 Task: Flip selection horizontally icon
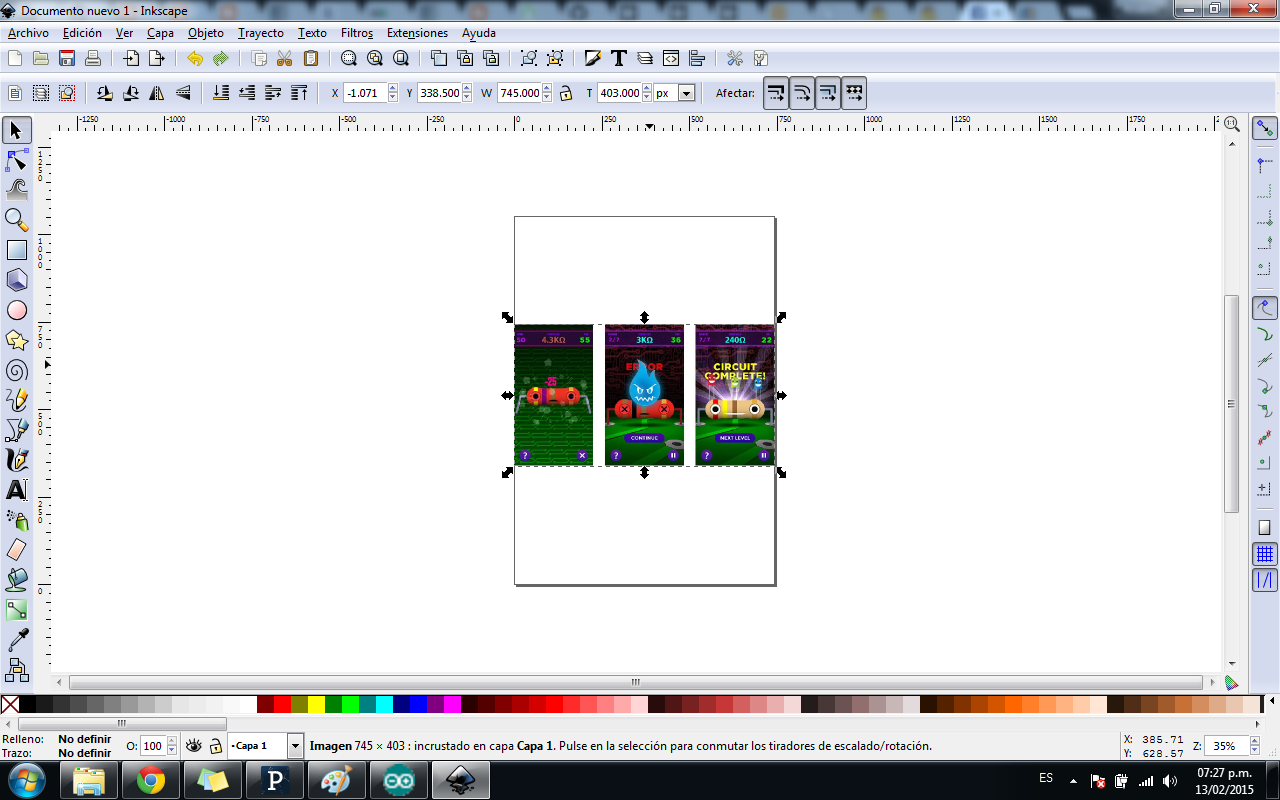[157, 93]
